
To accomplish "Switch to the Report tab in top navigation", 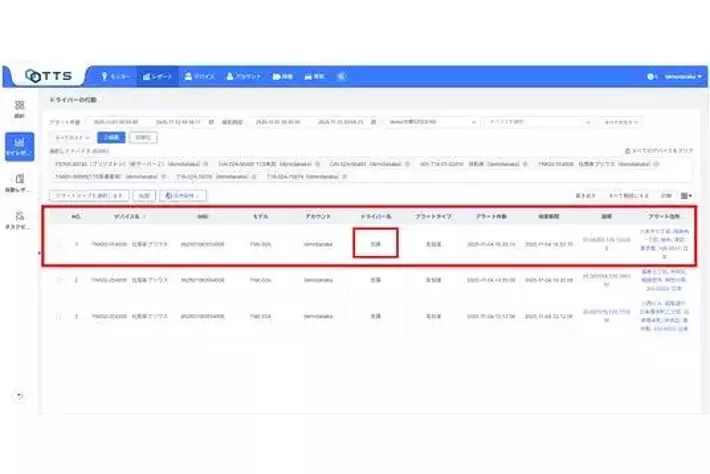I will (157, 76).
